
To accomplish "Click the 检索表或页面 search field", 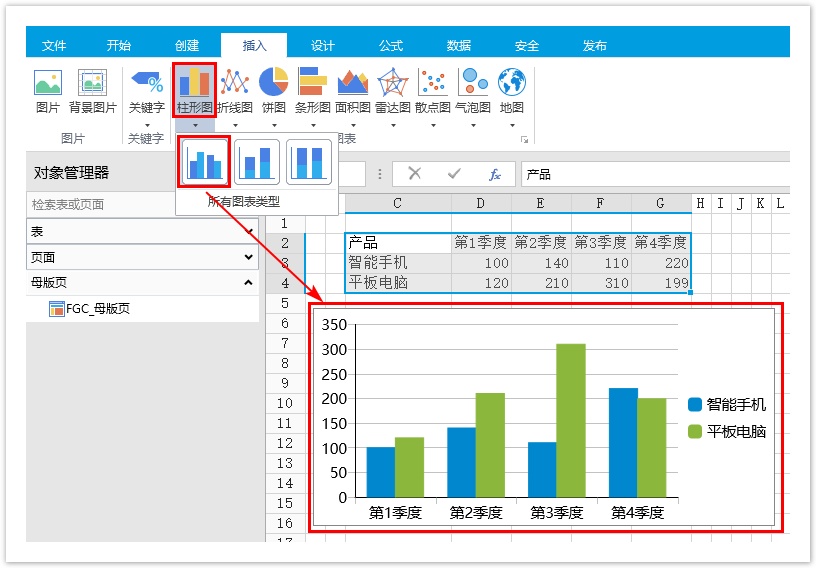I will point(101,205).
